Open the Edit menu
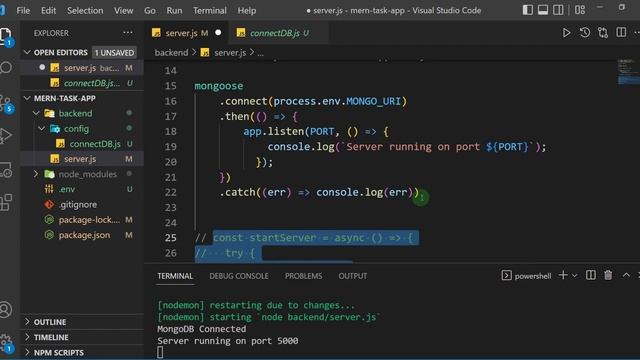 [48, 10]
